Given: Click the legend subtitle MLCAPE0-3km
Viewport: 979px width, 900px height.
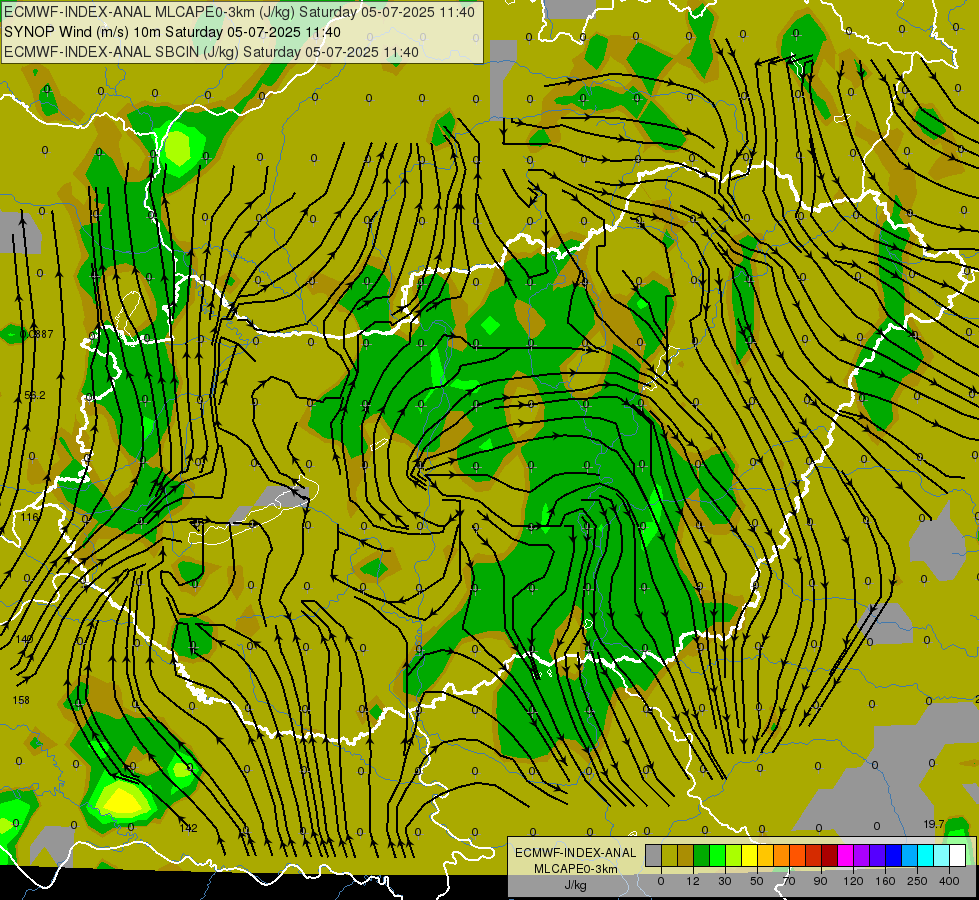Looking at the screenshot, I should pos(576,869).
